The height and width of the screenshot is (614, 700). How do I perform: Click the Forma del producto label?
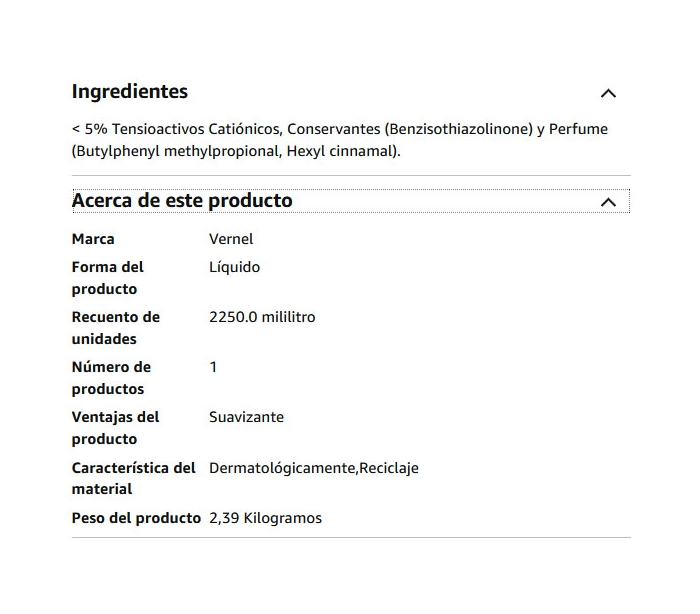coord(108,278)
